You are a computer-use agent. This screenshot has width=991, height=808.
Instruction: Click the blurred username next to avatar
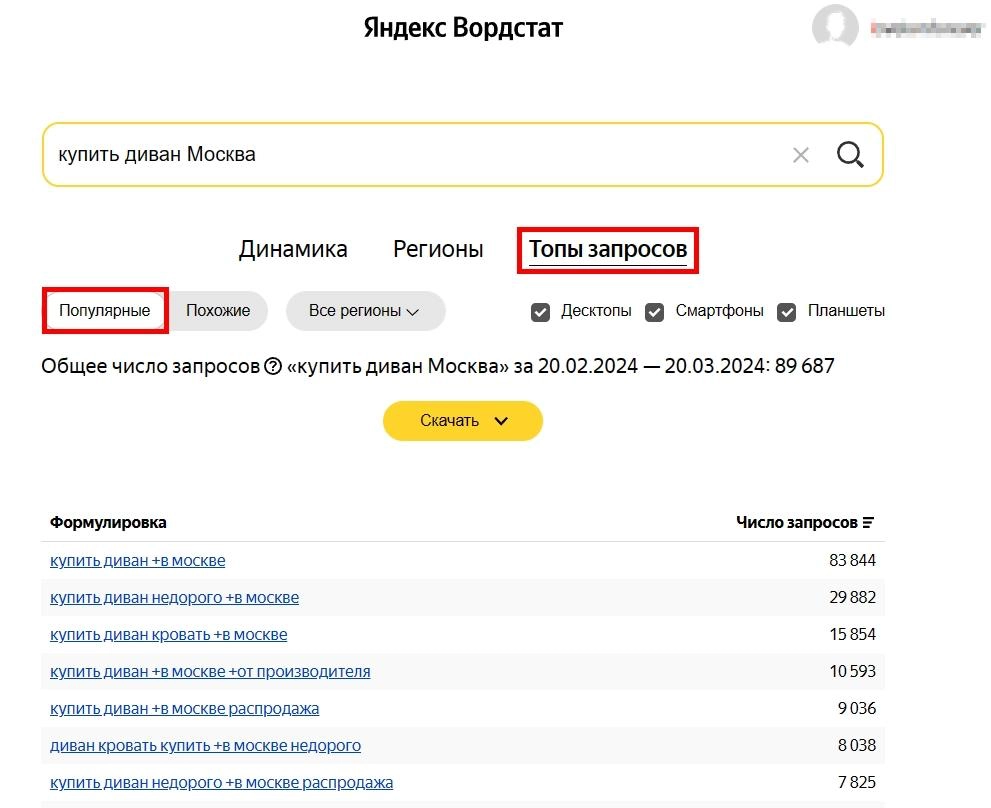(926, 28)
